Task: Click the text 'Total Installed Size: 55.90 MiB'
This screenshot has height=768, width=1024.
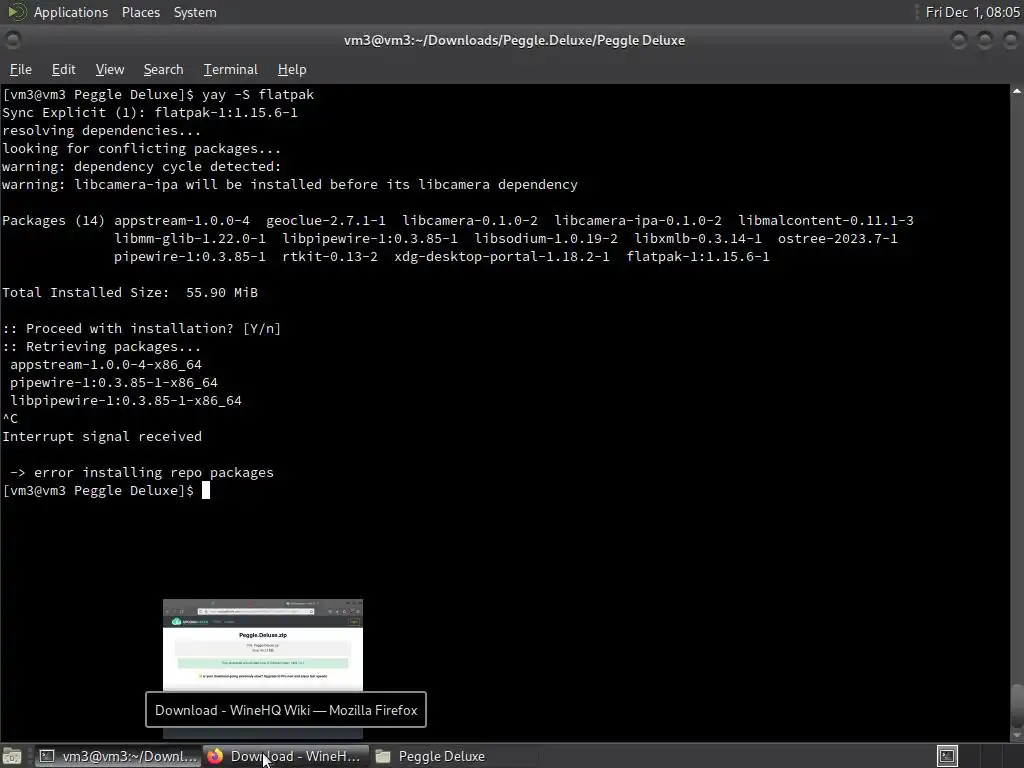Action: tap(130, 293)
